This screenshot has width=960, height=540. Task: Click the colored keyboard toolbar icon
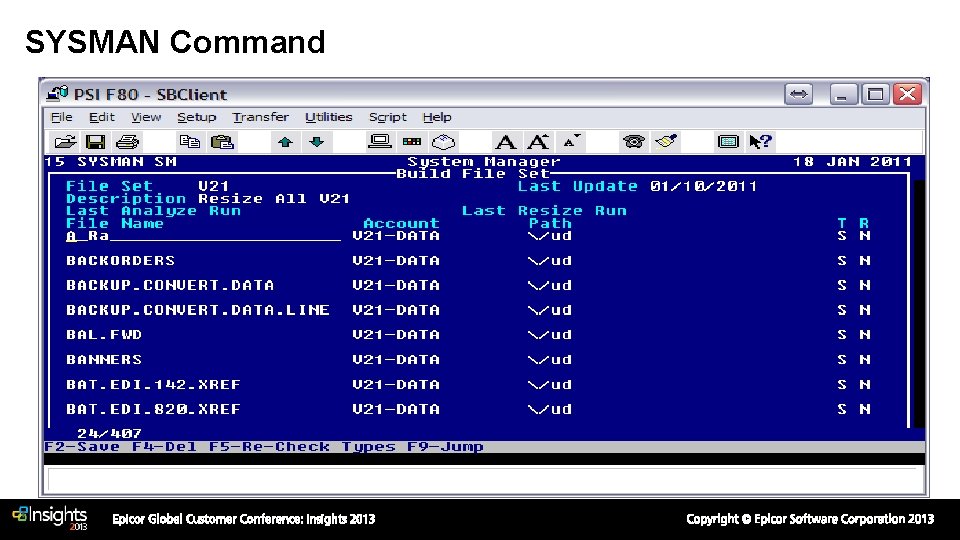pyautogui.click(x=412, y=142)
